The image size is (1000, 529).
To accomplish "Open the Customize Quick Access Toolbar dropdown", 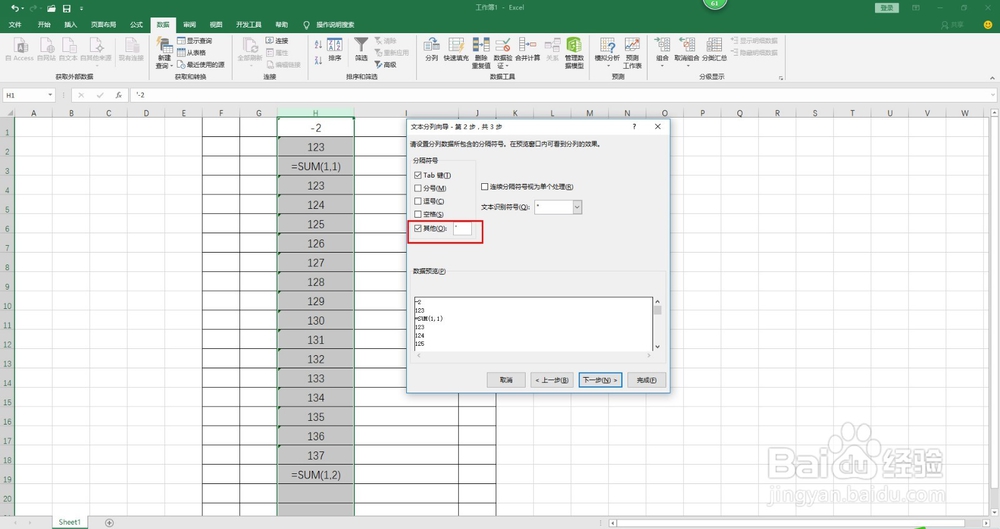I will tap(82, 8).
